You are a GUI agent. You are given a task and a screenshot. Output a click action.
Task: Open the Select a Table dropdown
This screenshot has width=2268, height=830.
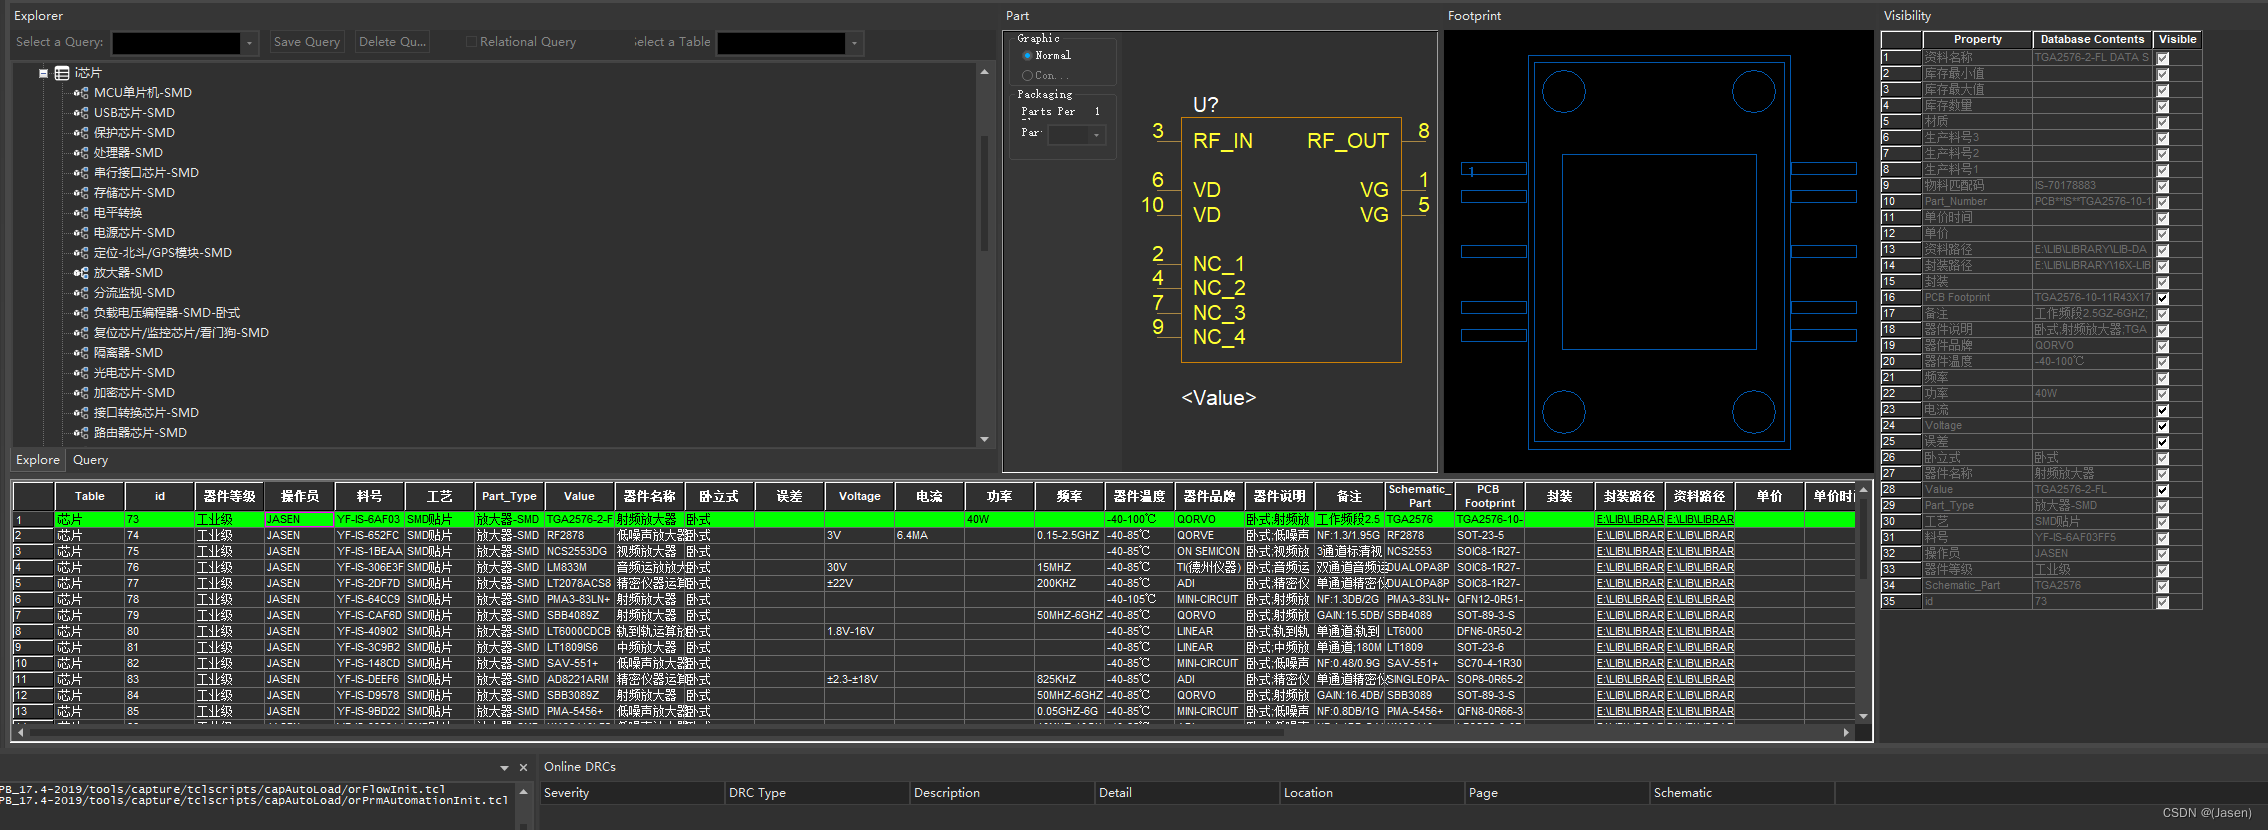click(x=854, y=43)
